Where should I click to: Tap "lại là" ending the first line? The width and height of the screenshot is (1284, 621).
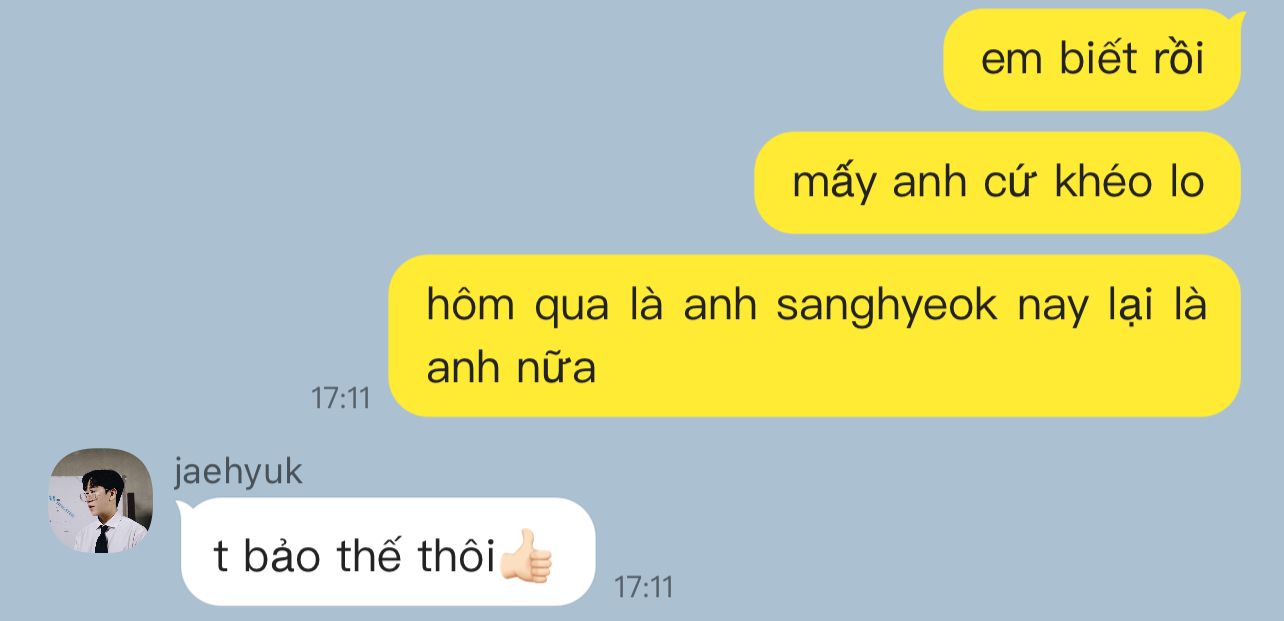[x=1158, y=306]
